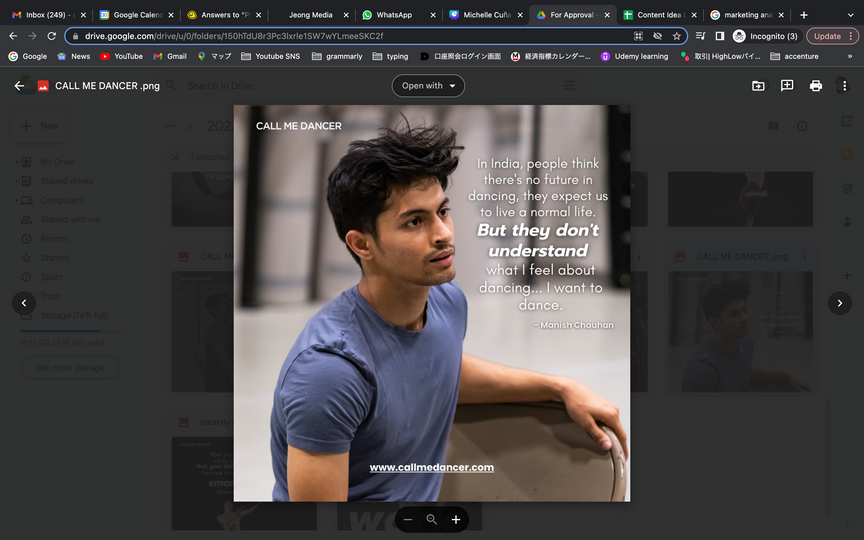Viewport: 864px width, 540px height.
Task: Click the New button in Drive
Action: click(x=40, y=126)
